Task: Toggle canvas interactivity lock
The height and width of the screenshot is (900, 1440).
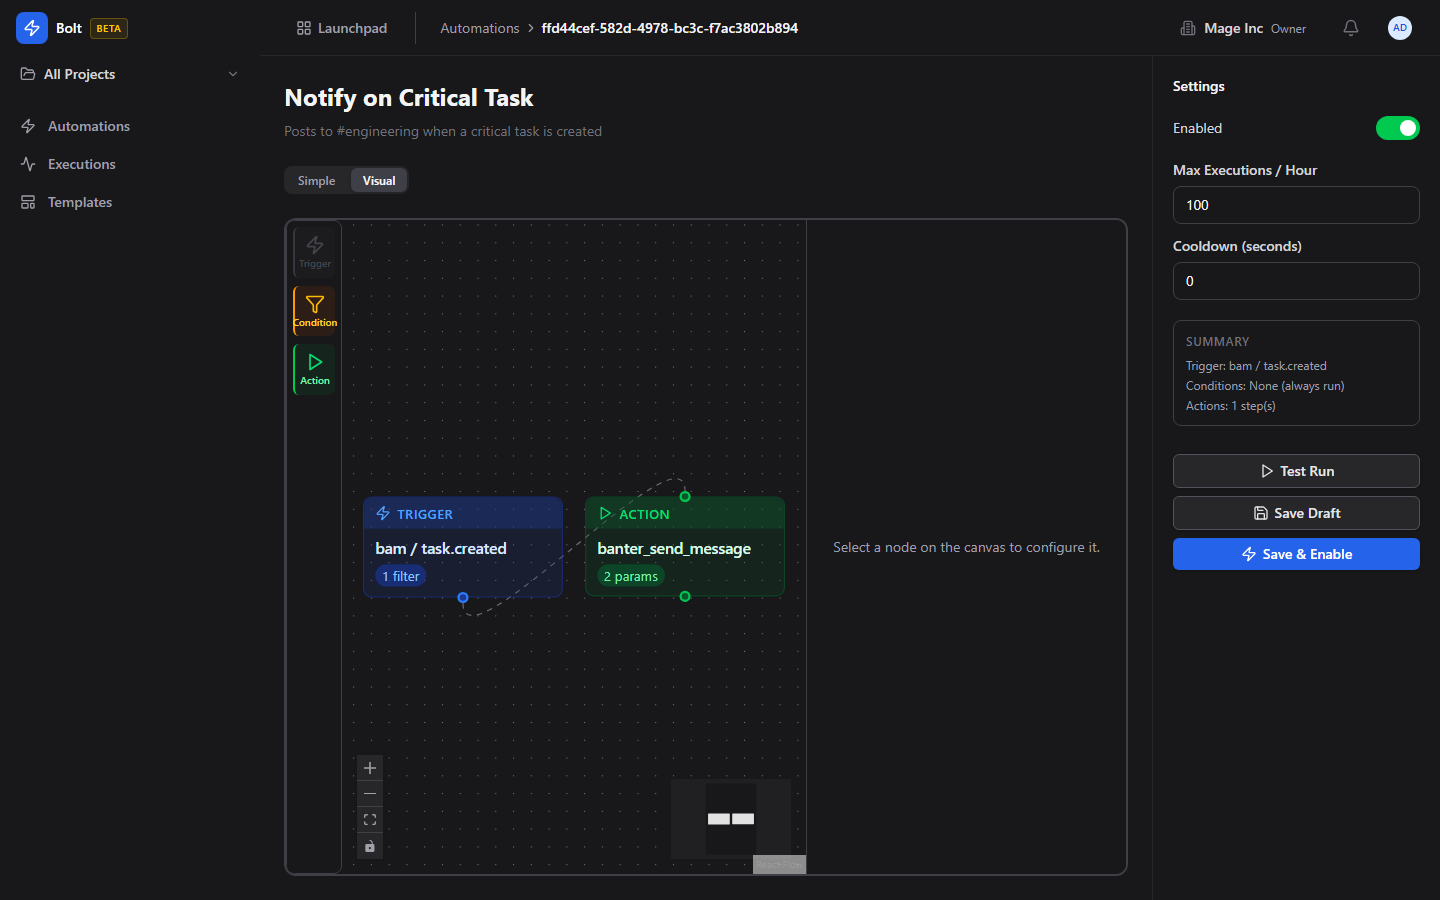Action: coord(370,846)
